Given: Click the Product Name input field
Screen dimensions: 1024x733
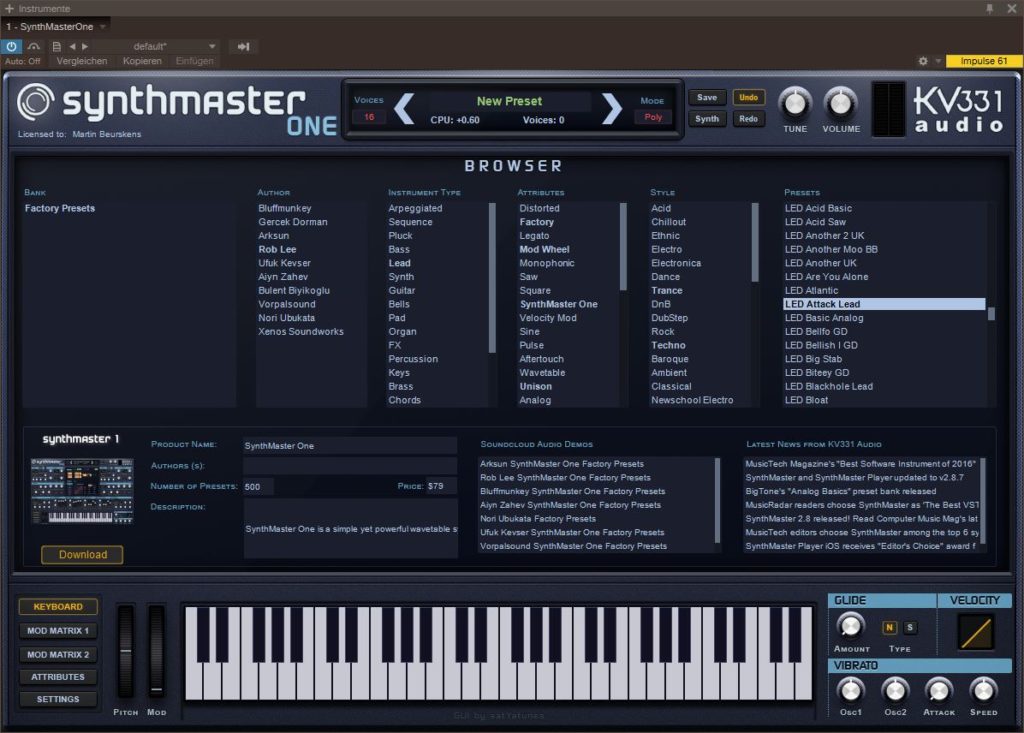Looking at the screenshot, I should (x=350, y=446).
